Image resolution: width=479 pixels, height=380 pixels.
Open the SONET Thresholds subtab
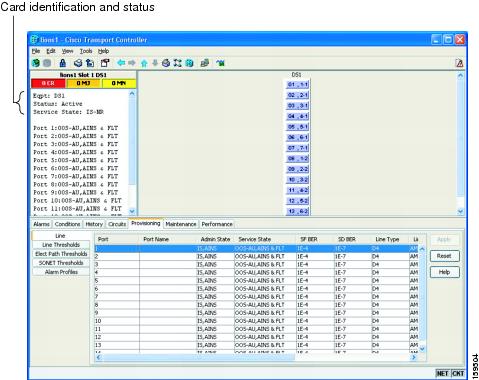pyautogui.click(x=61, y=263)
